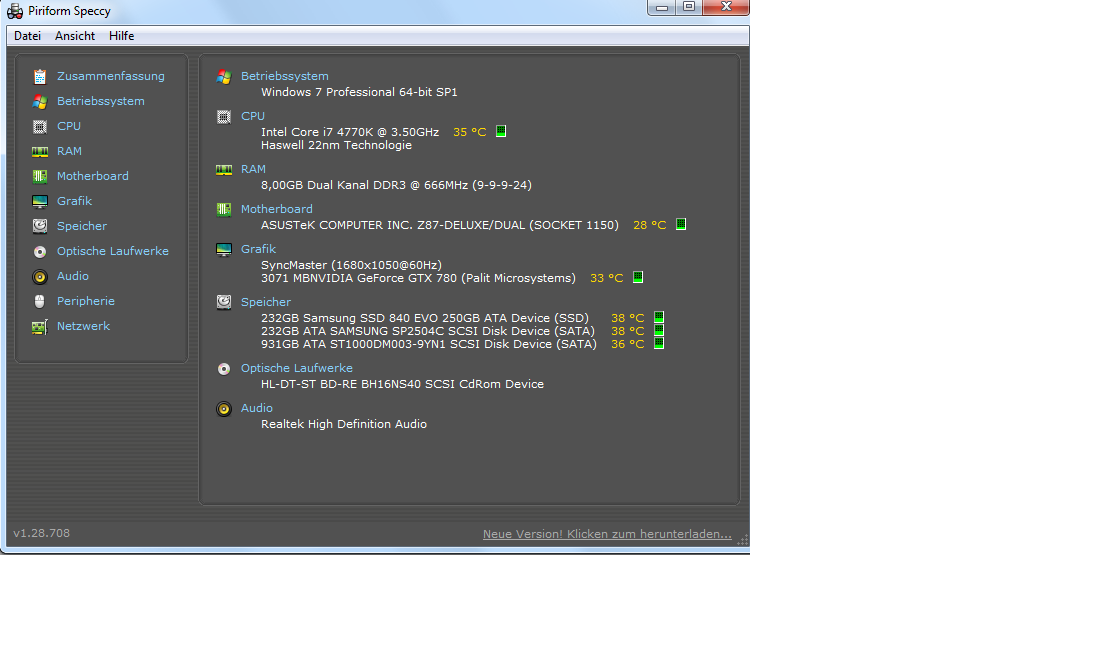
Task: Select the CPU sidebar entry
Action: (68, 126)
